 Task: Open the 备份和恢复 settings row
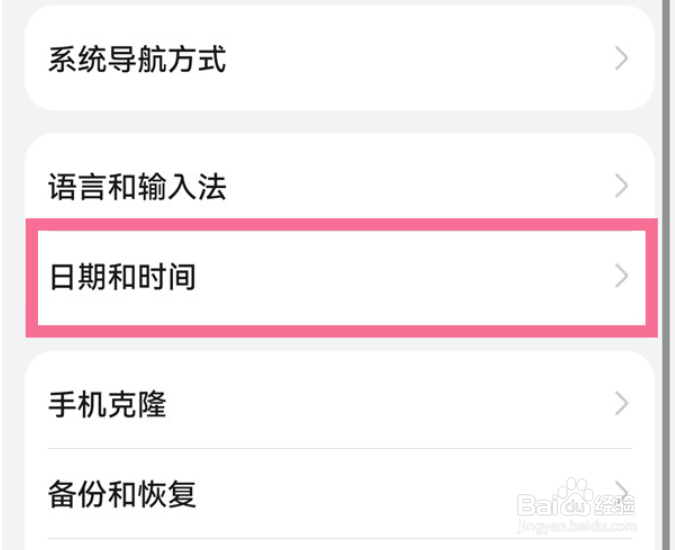(x=330, y=493)
